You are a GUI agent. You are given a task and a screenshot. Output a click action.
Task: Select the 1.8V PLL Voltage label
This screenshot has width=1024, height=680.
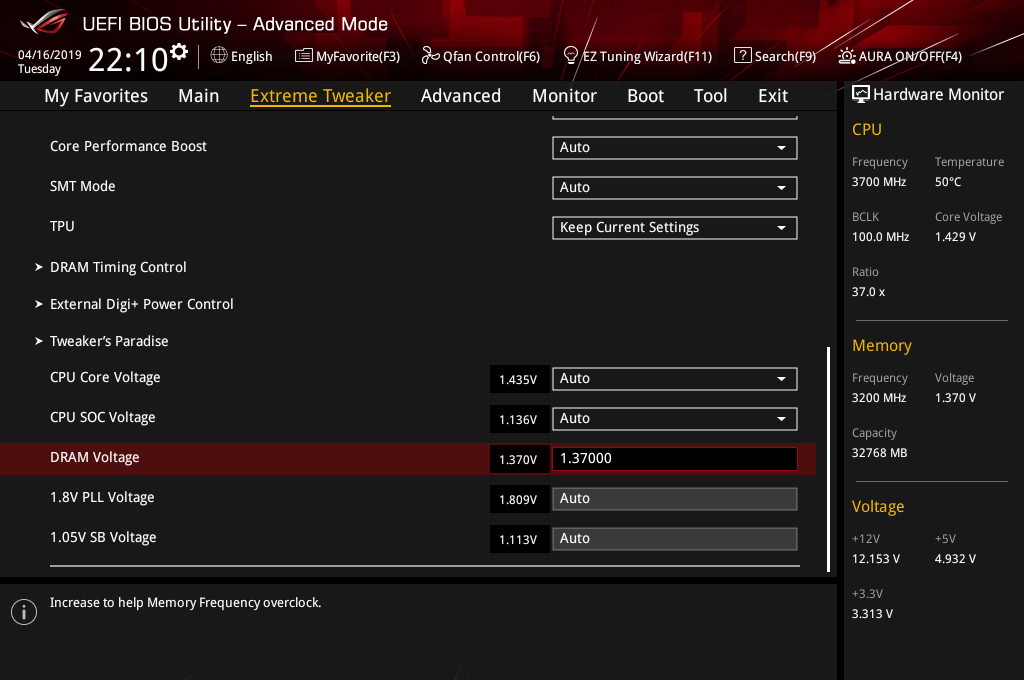102,497
